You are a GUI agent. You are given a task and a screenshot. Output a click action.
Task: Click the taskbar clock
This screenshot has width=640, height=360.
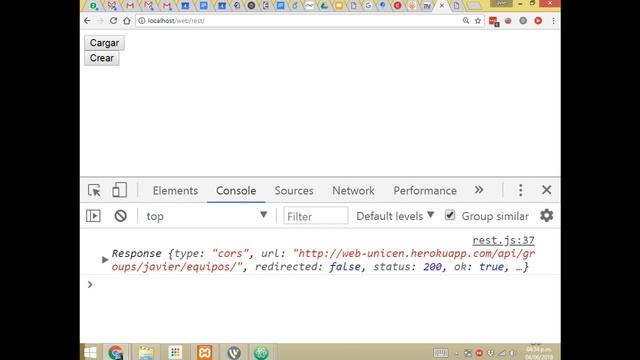tap(539, 353)
